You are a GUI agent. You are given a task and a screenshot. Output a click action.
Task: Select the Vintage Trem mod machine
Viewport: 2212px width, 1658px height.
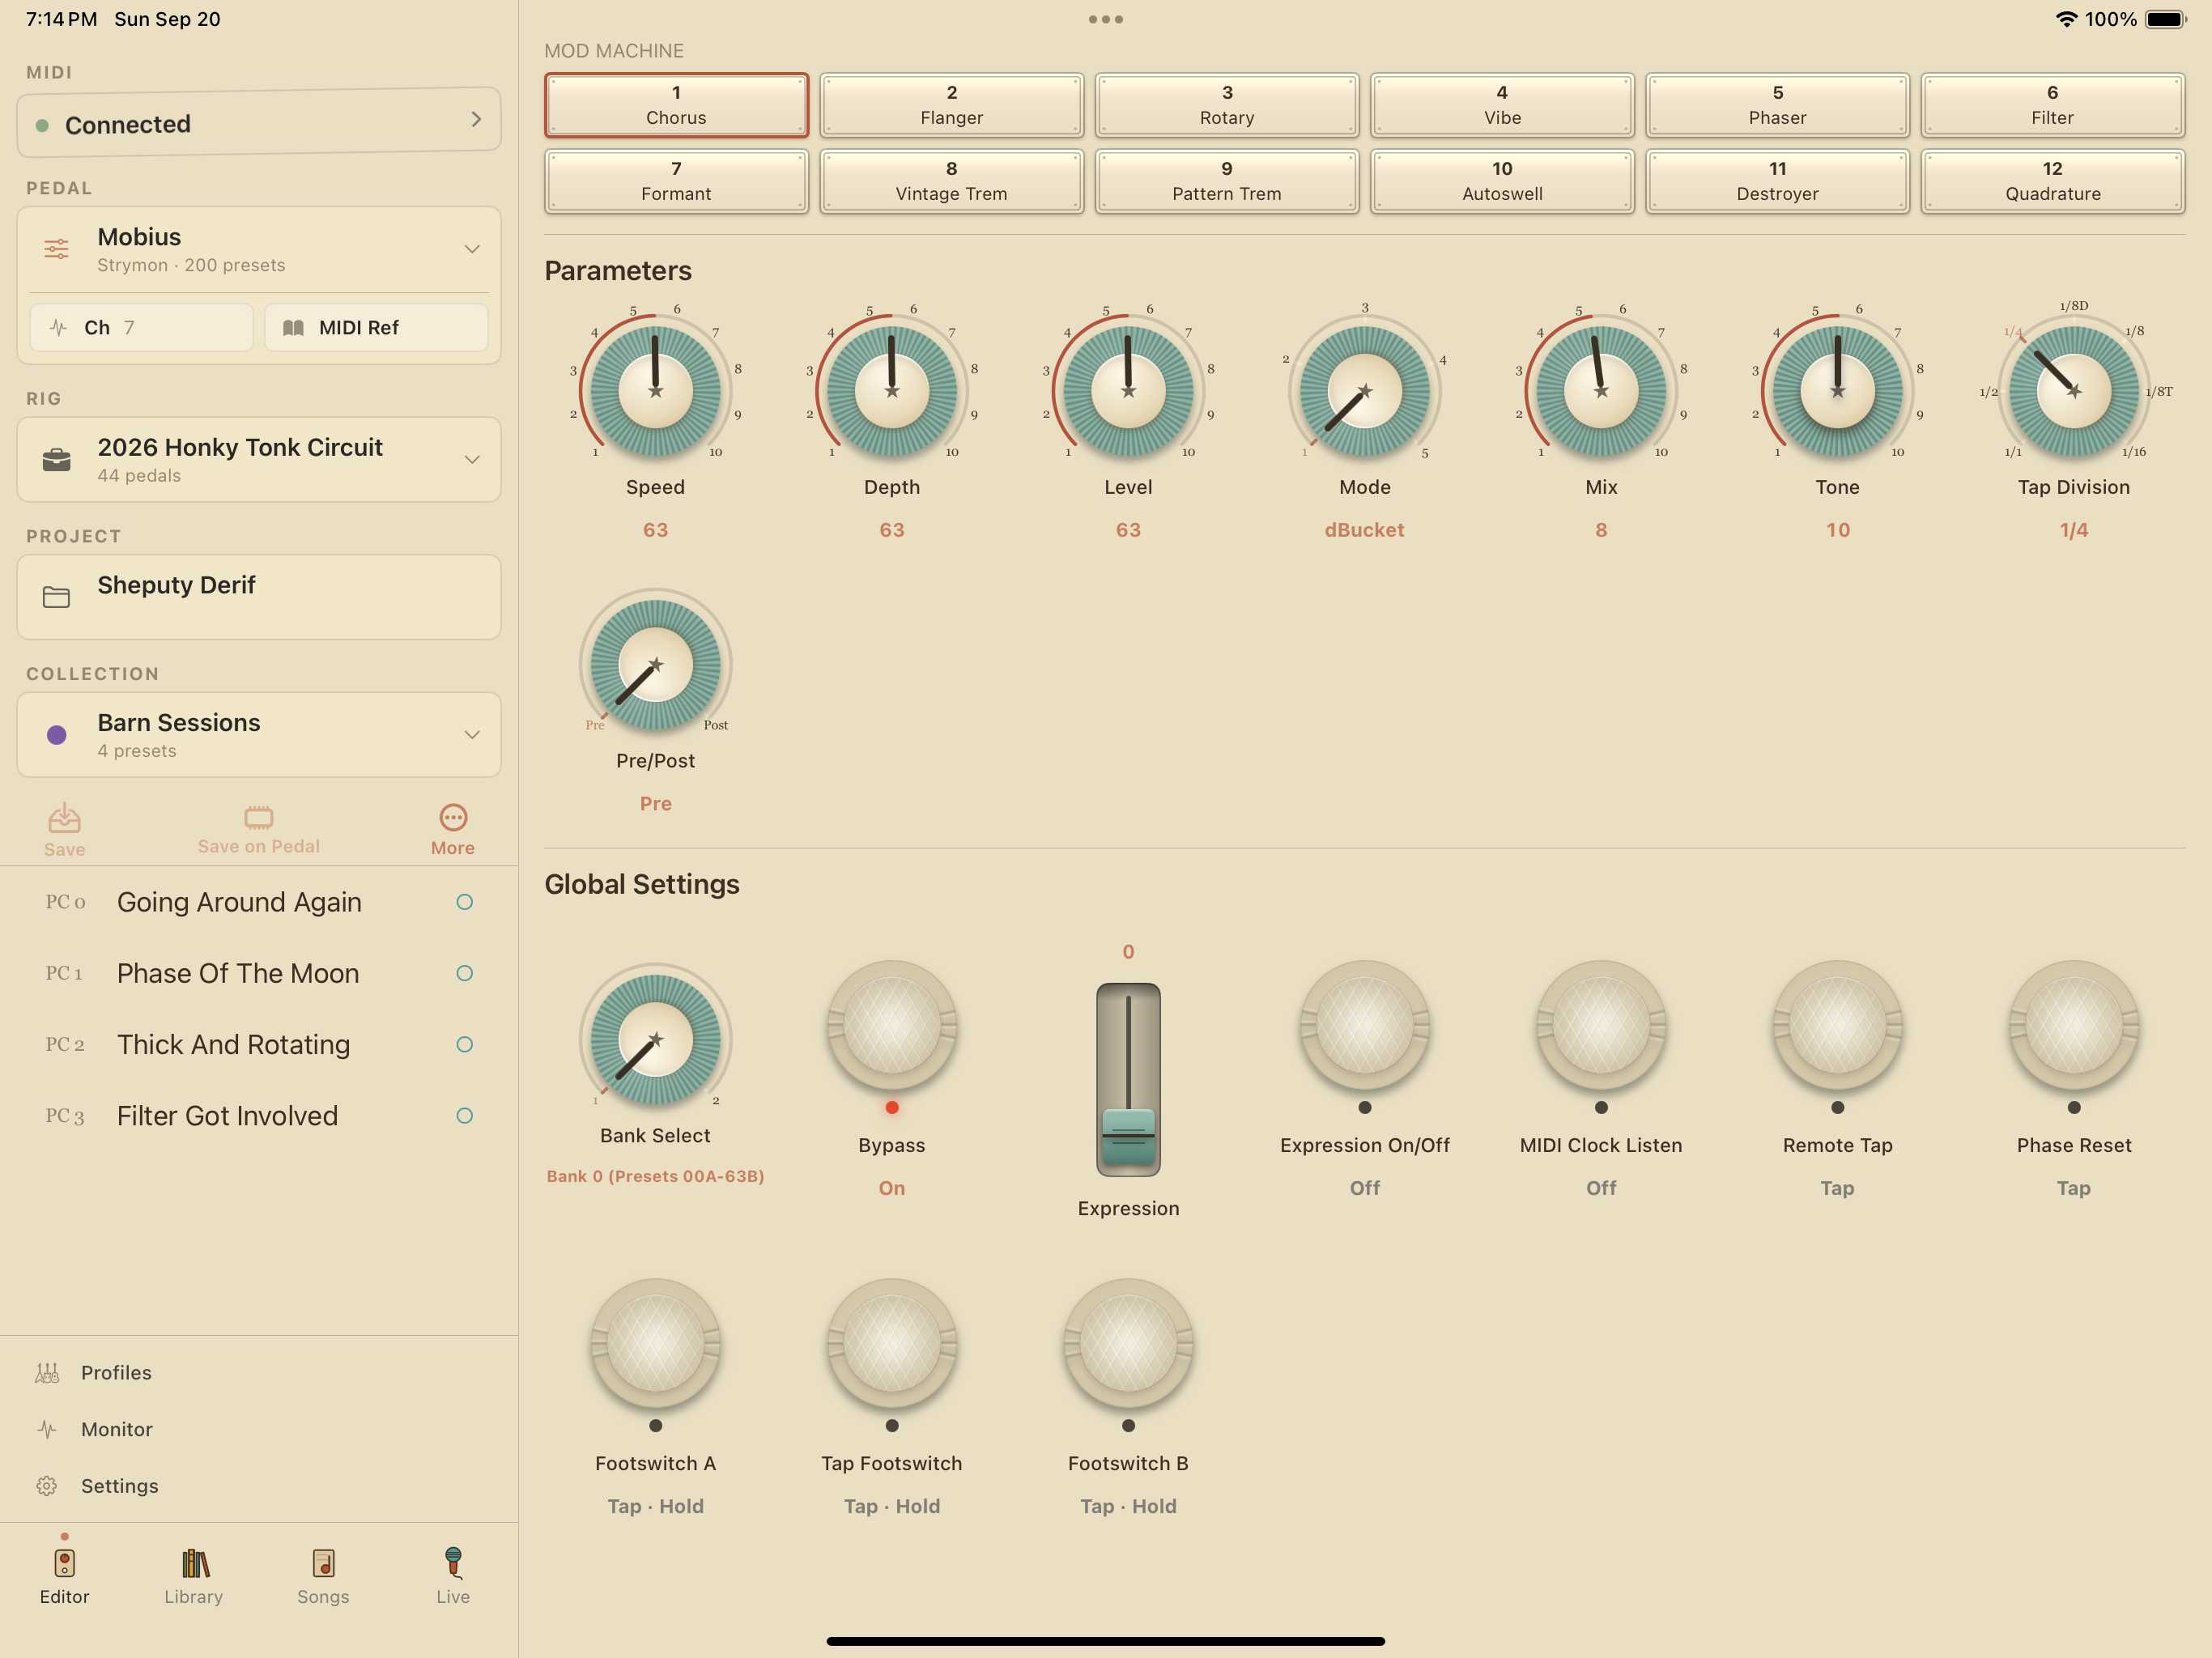[952, 181]
